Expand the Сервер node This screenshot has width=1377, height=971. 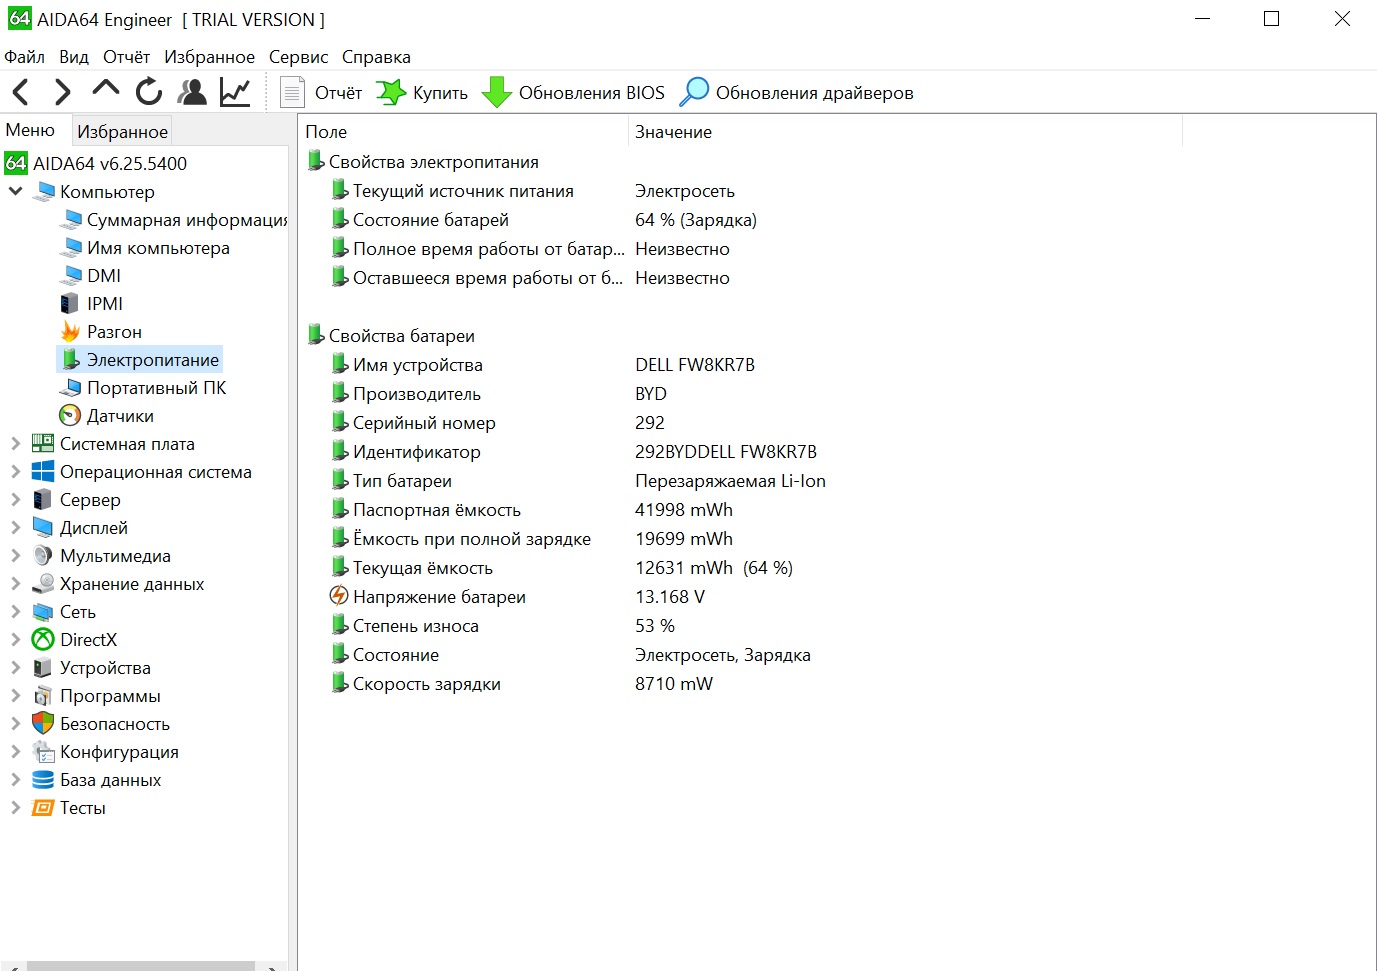[x=15, y=499]
